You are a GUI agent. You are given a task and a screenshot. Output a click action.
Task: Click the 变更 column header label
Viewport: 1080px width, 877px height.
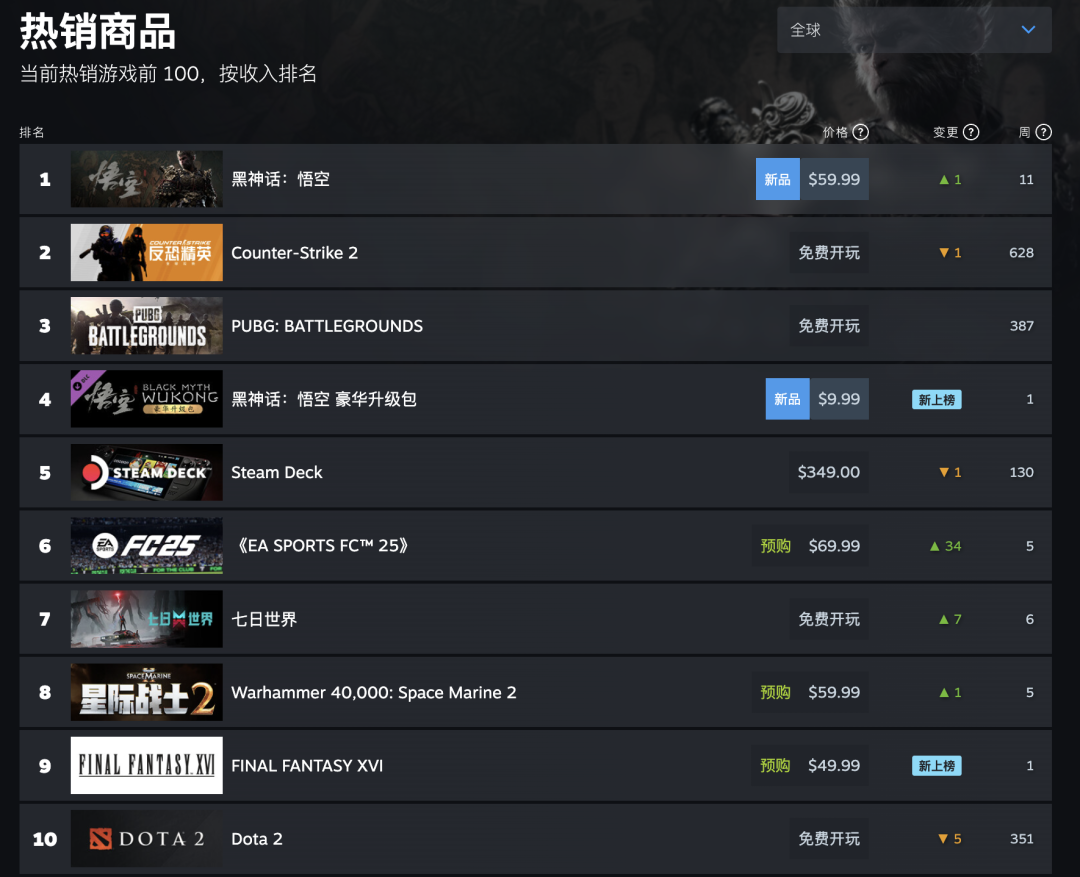[x=946, y=132]
